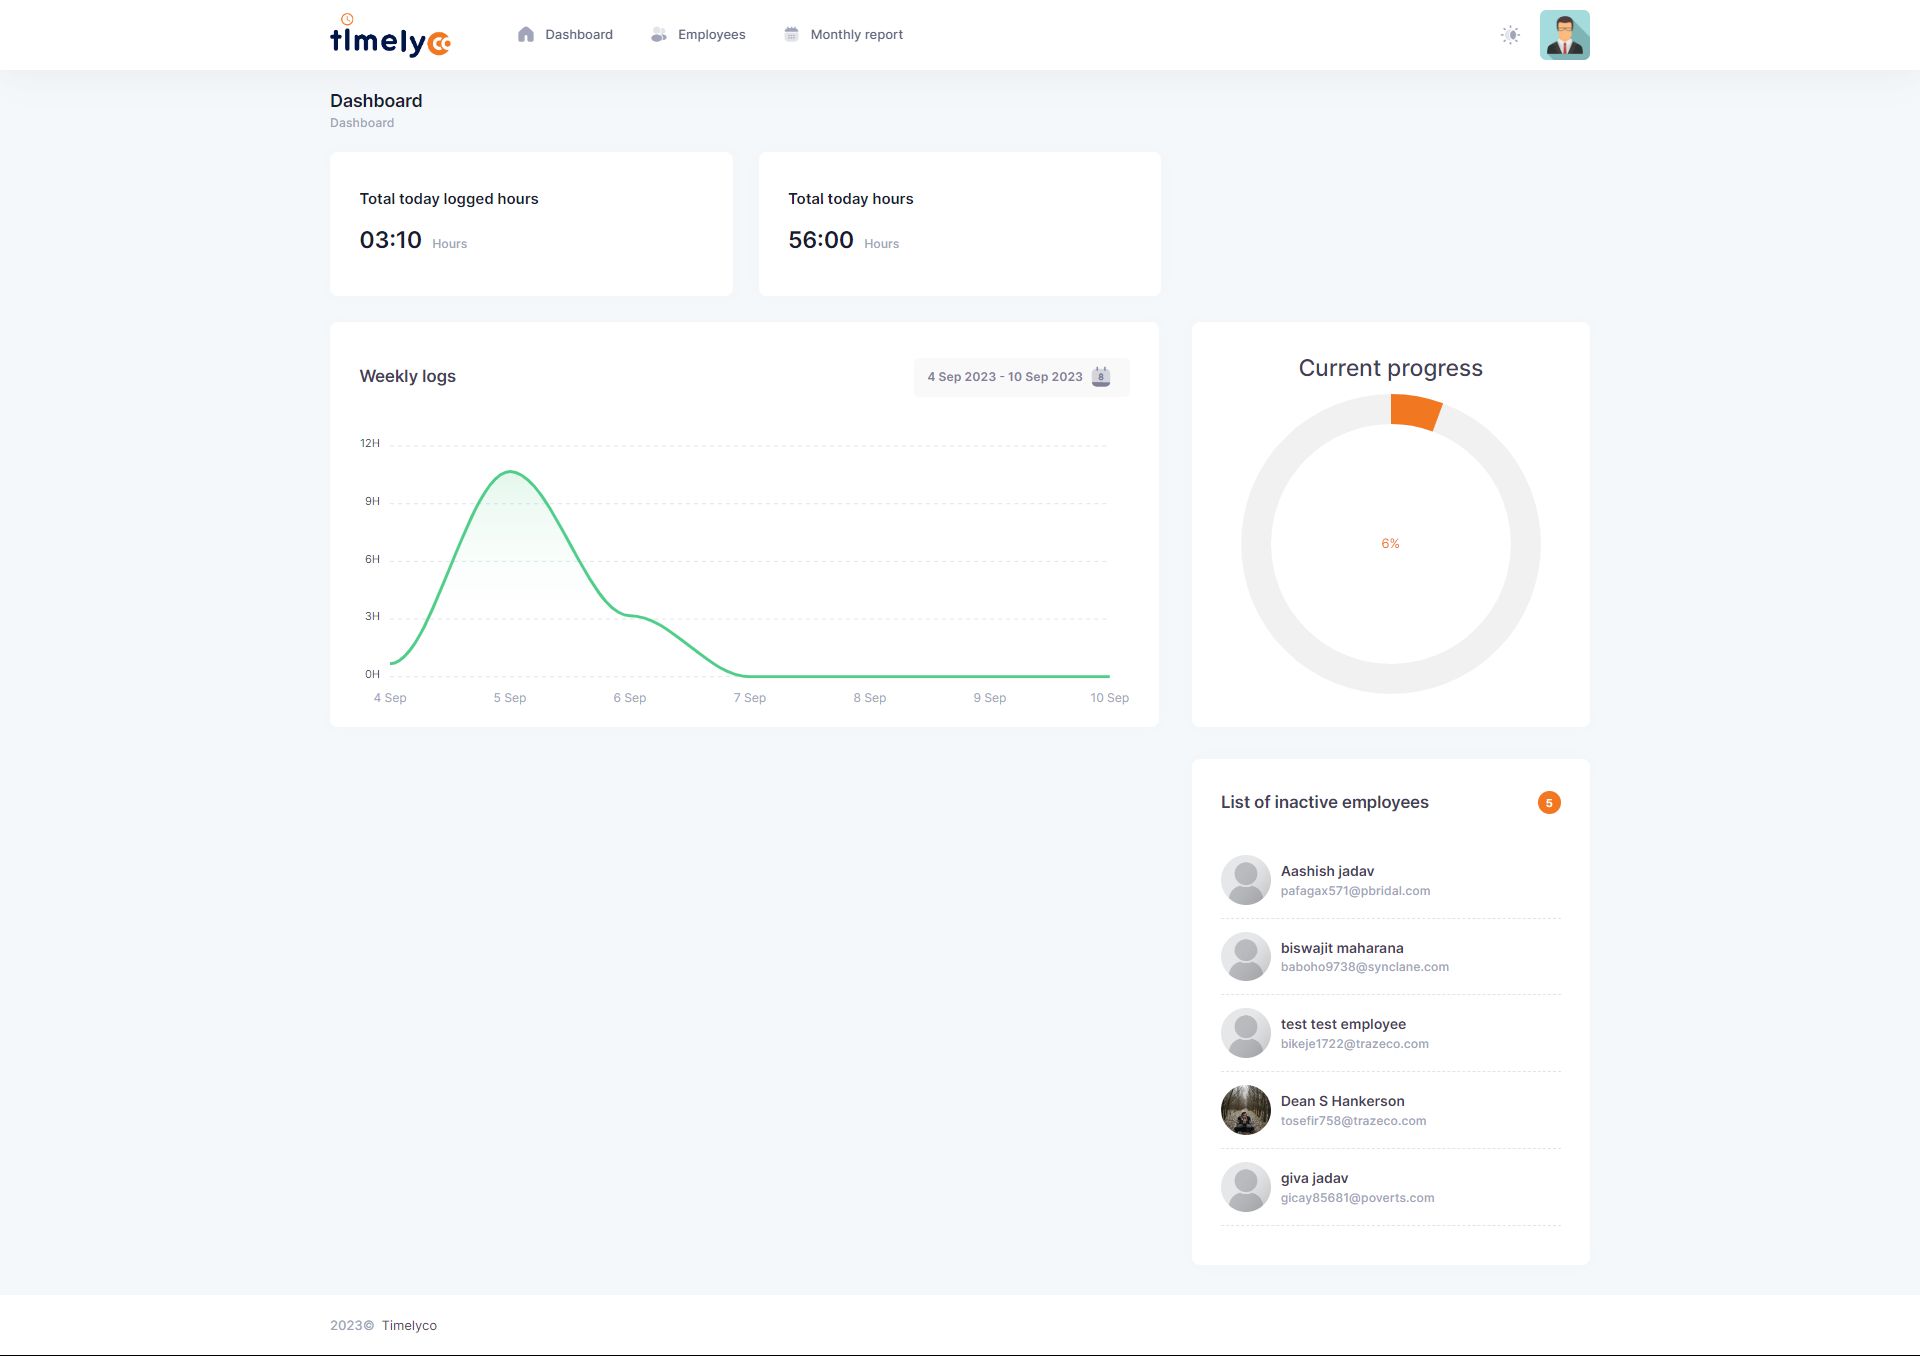Click the inactive employees count badge
1920x1356 pixels.
[x=1549, y=802]
